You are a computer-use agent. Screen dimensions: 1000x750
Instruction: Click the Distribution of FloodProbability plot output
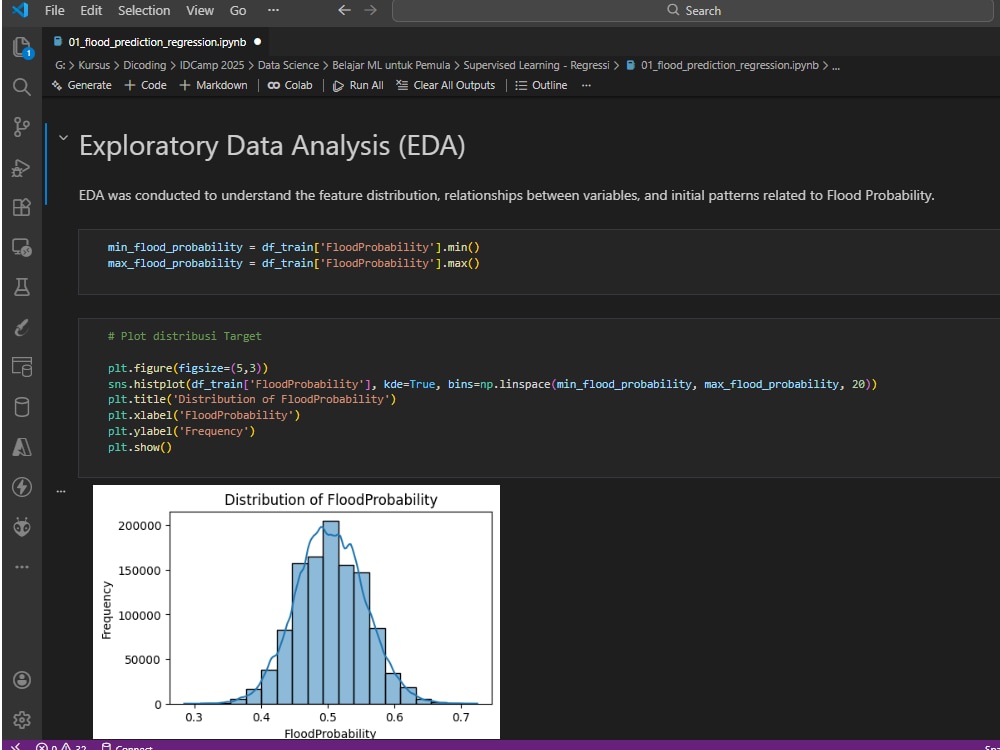pyautogui.click(x=297, y=612)
